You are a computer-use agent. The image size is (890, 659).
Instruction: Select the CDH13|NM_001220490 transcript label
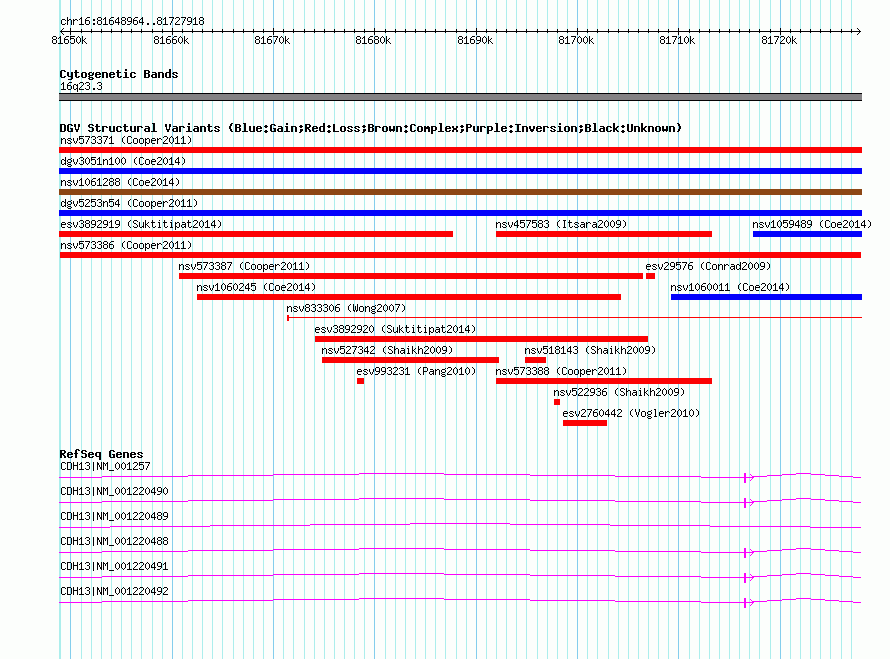[114, 491]
